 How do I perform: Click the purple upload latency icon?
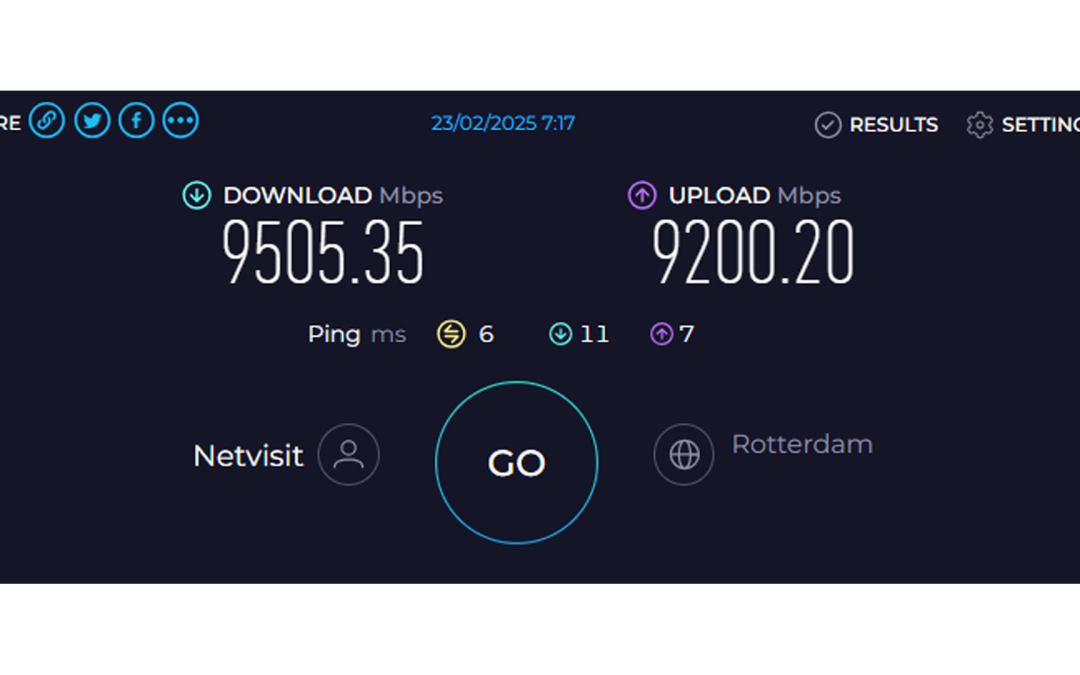click(661, 334)
